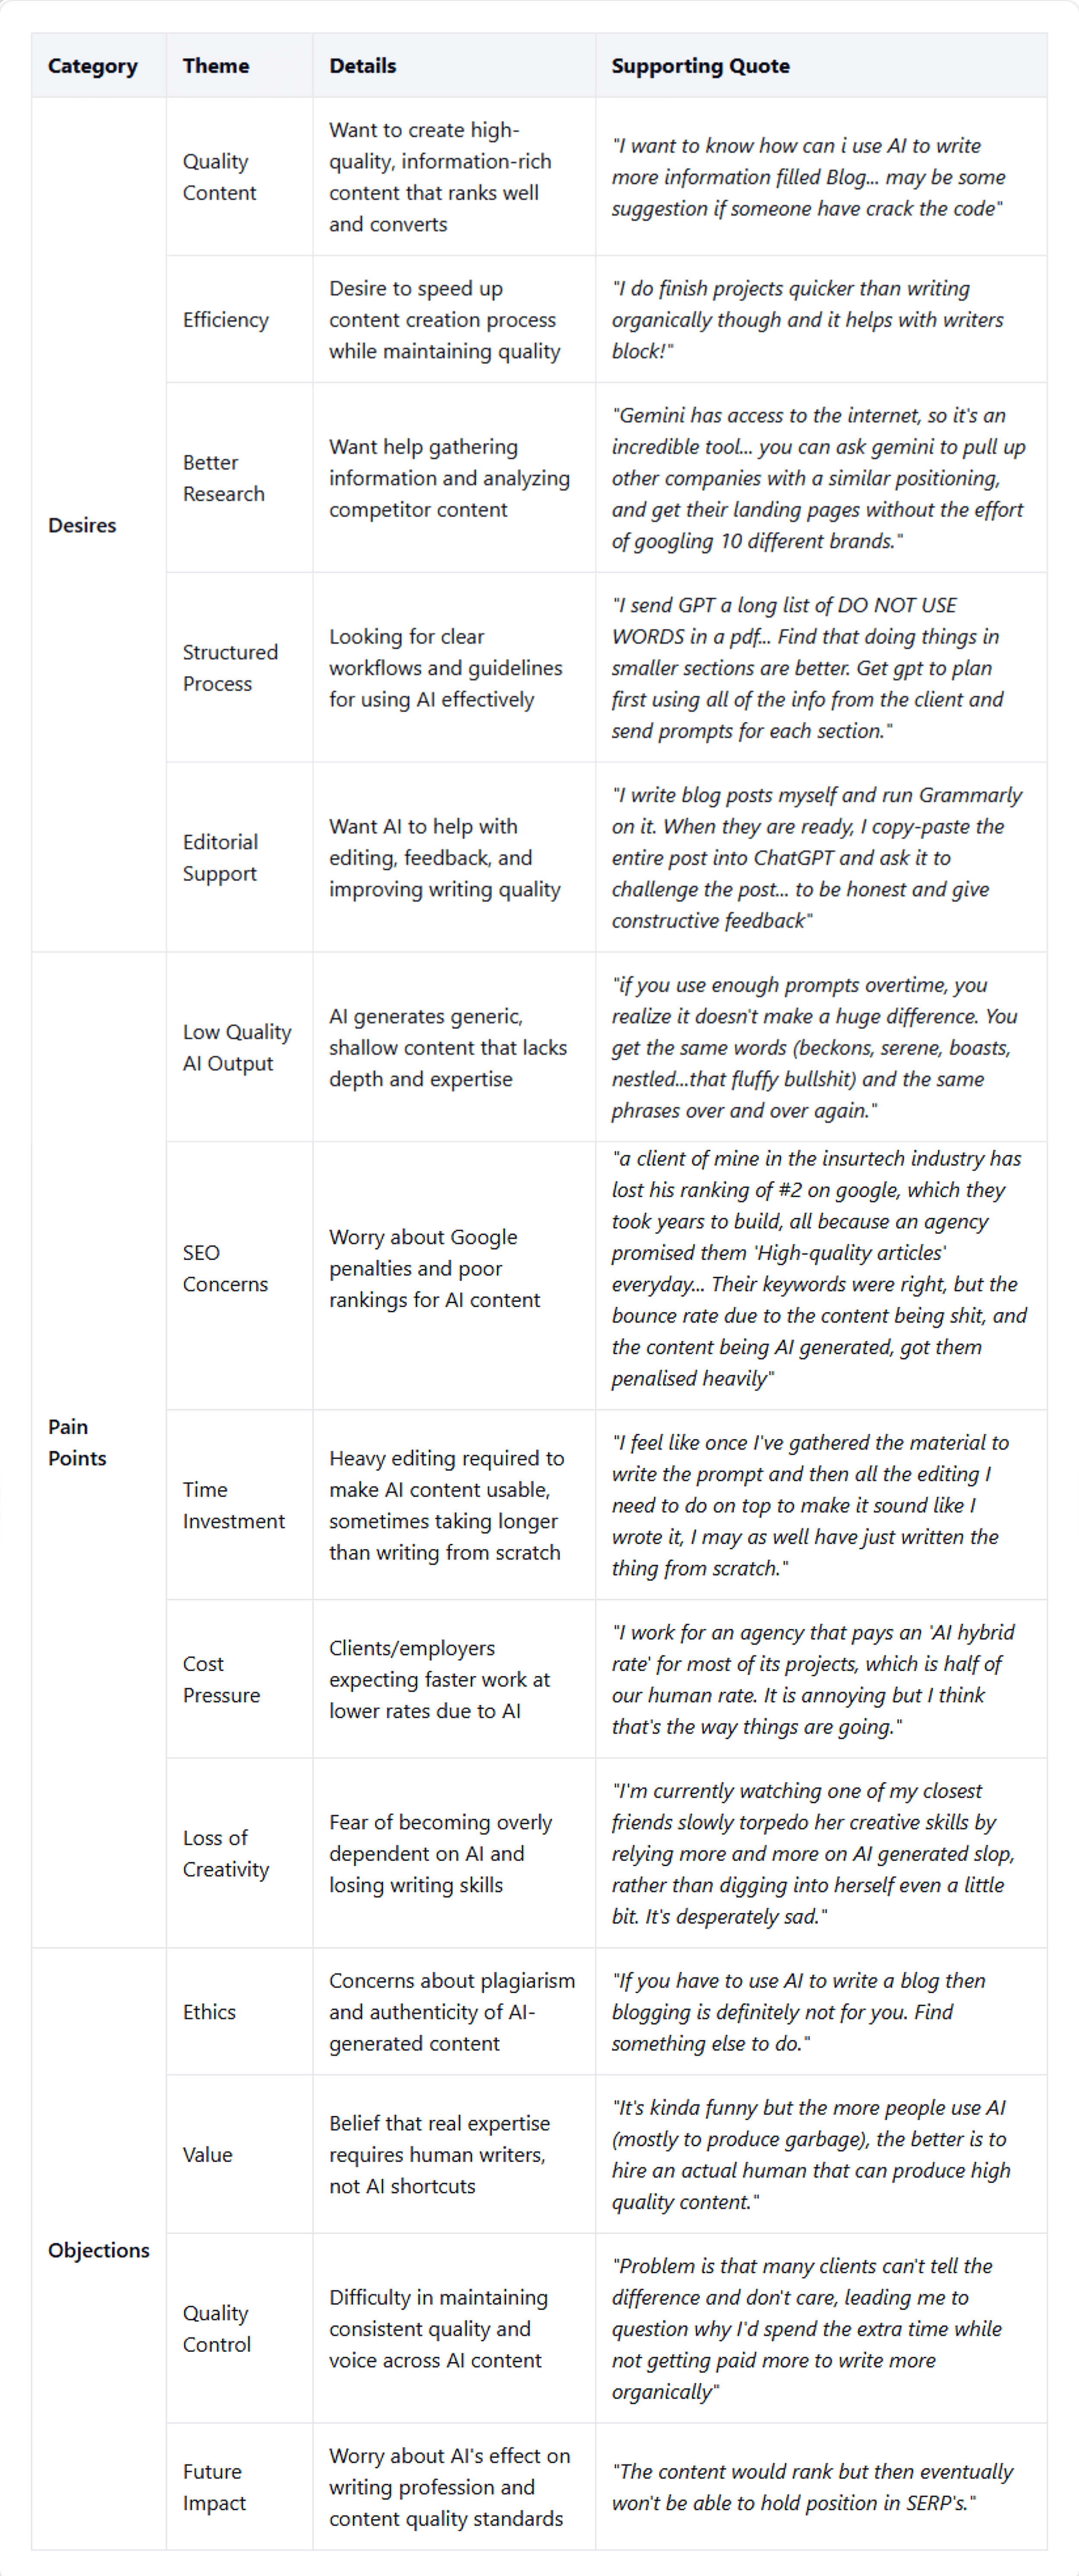Select the Quality Control theme cell
The height and width of the screenshot is (2576, 1079).
point(216,2328)
